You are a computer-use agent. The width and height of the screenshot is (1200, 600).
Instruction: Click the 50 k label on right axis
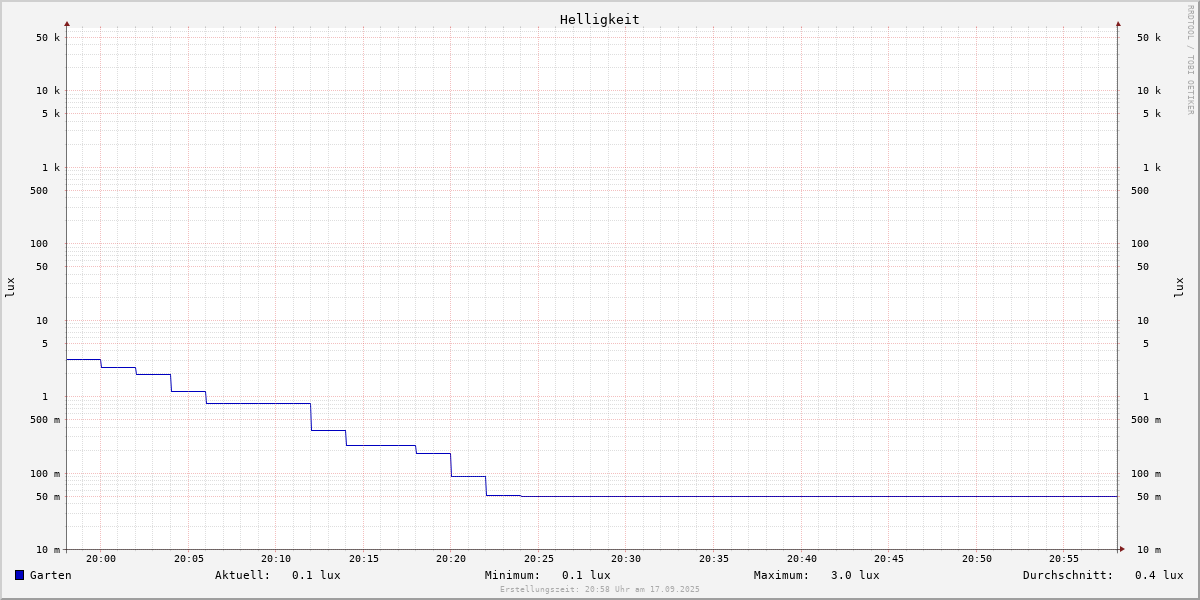pyautogui.click(x=1149, y=38)
